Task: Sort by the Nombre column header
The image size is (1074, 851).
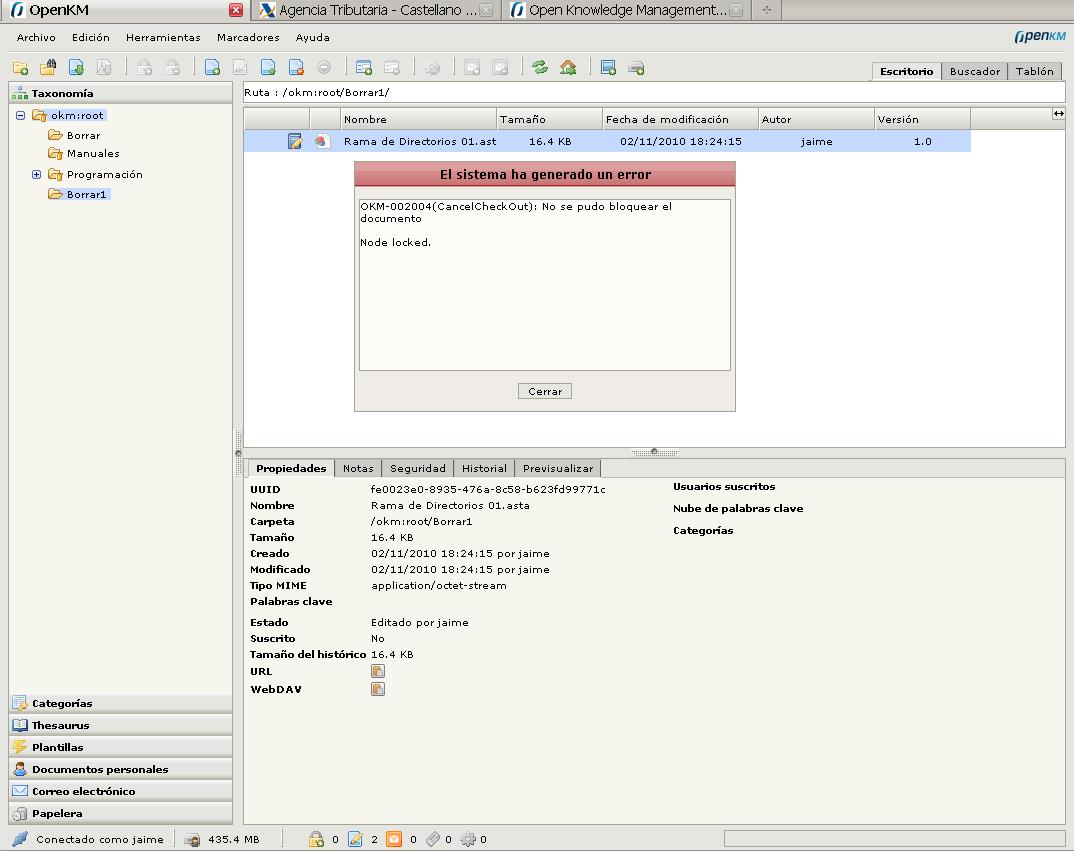Action: [x=419, y=119]
